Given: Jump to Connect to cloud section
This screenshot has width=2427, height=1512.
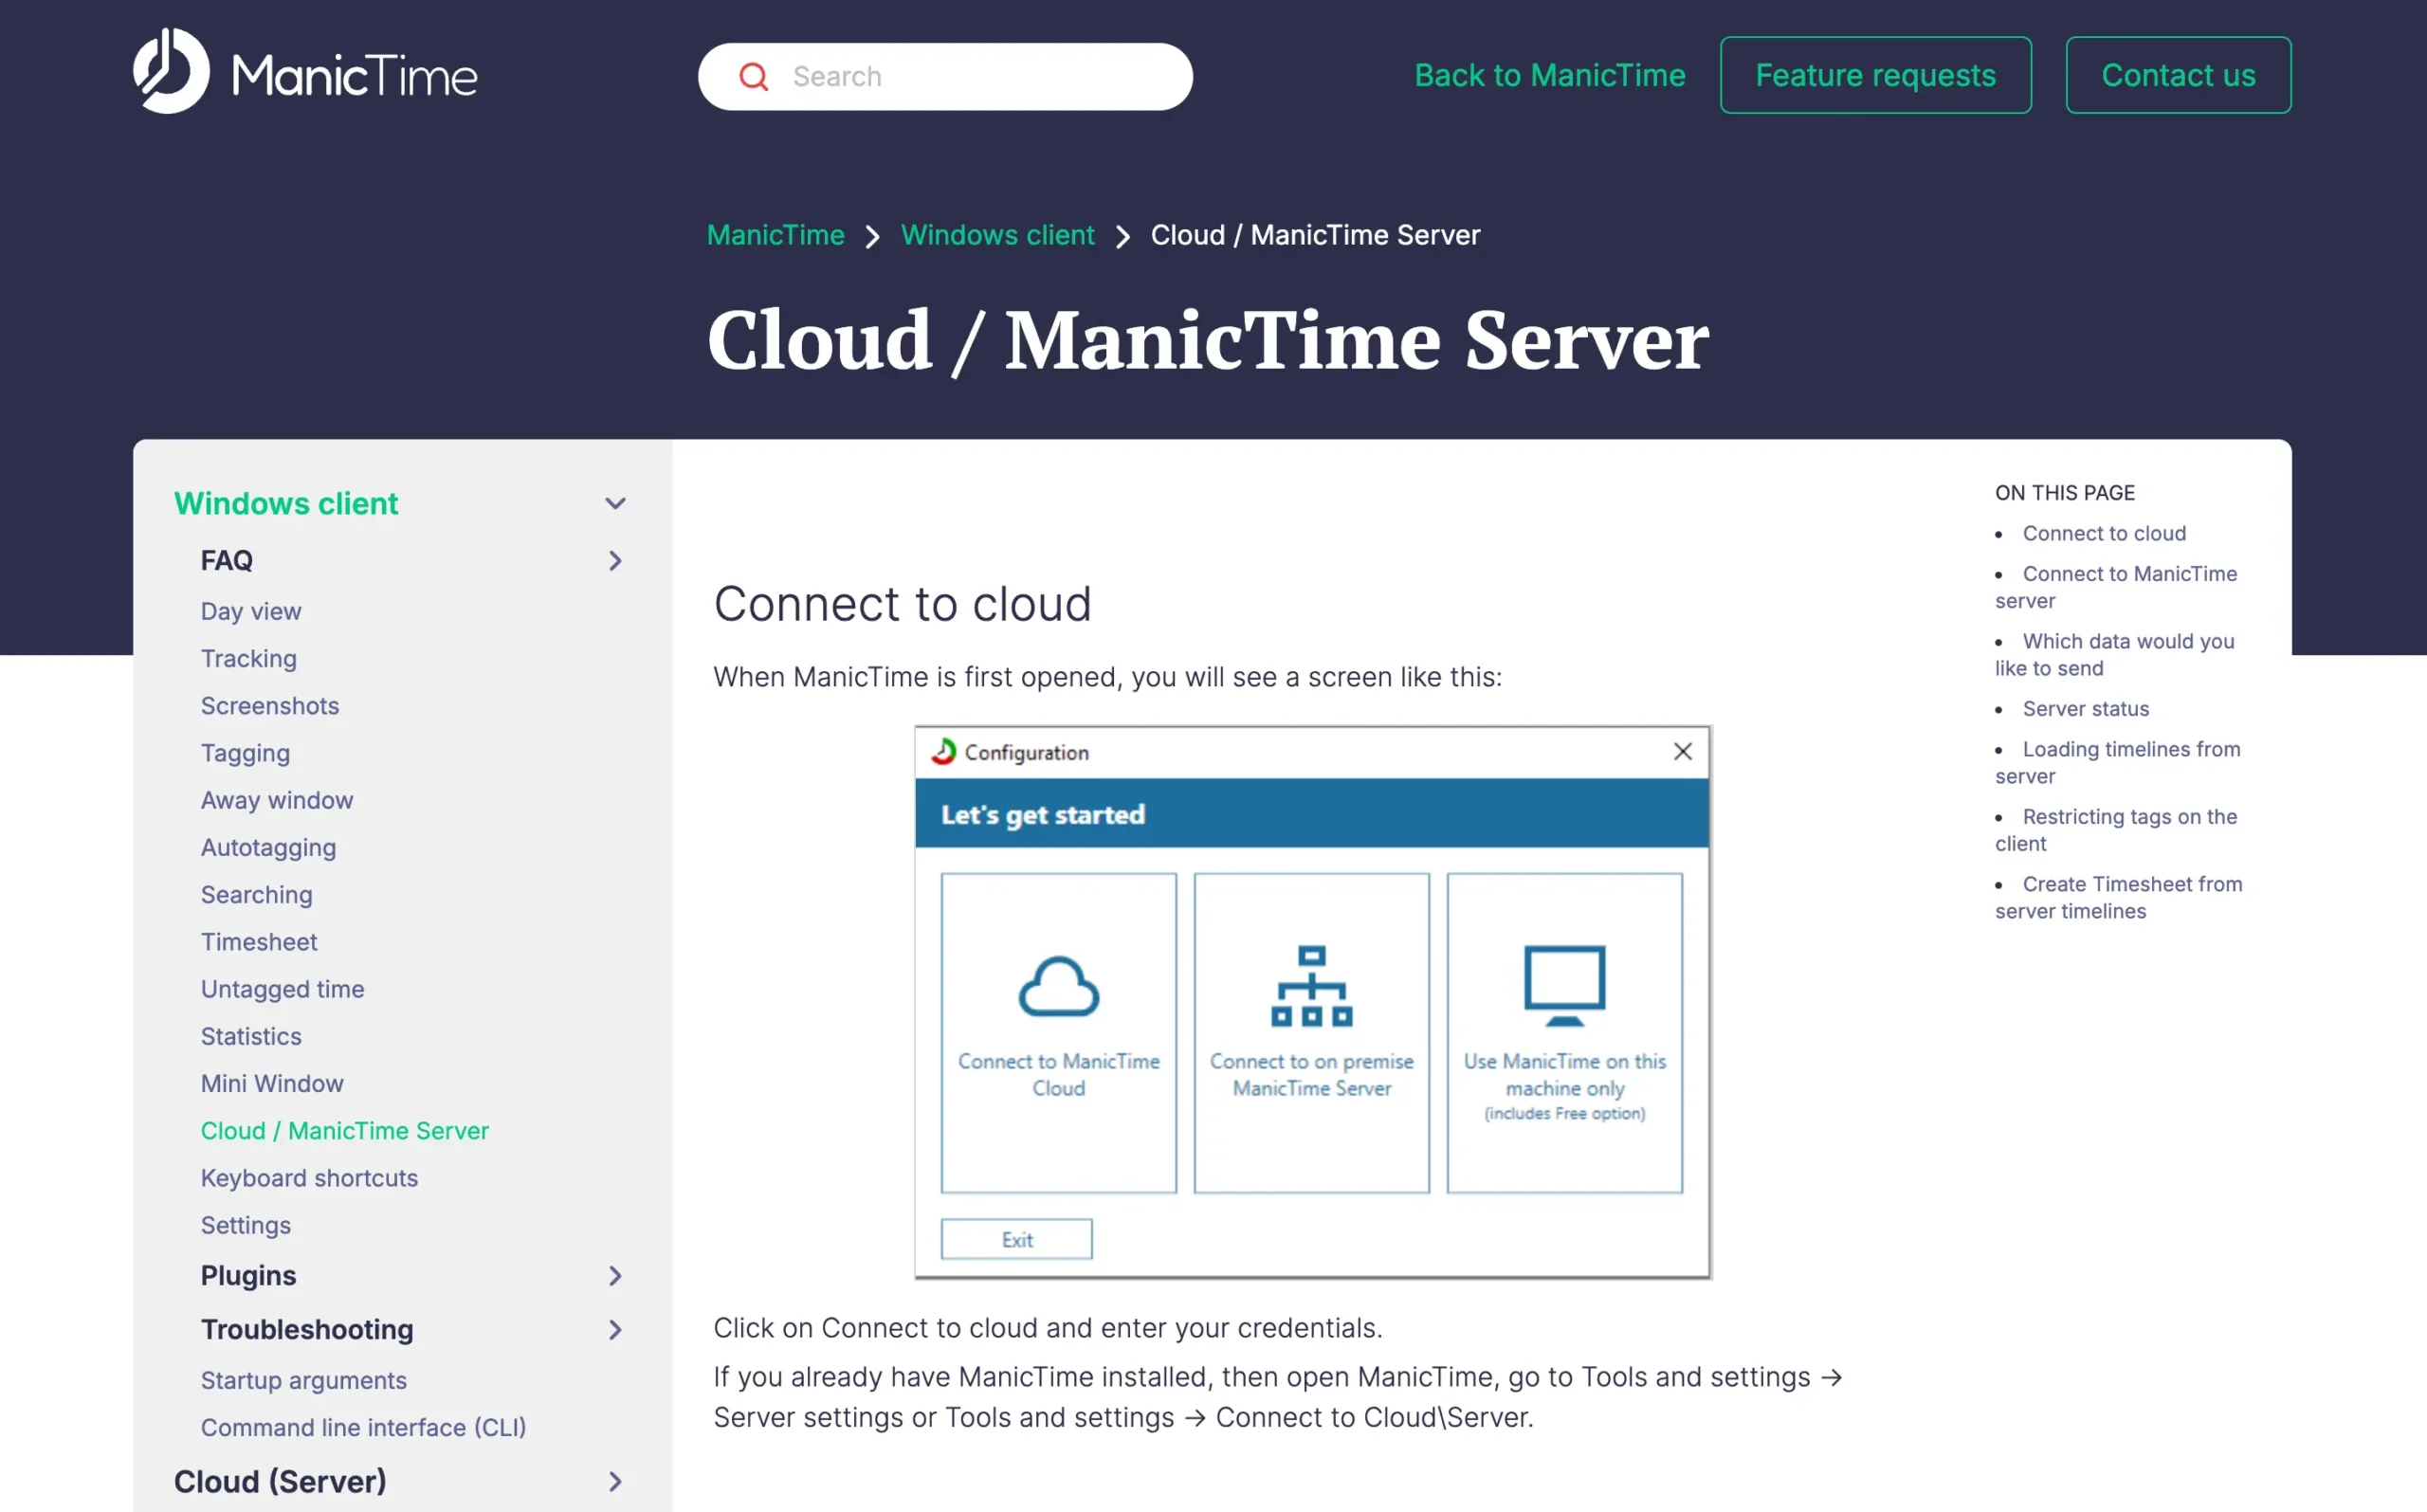Looking at the screenshot, I should click(x=2104, y=534).
